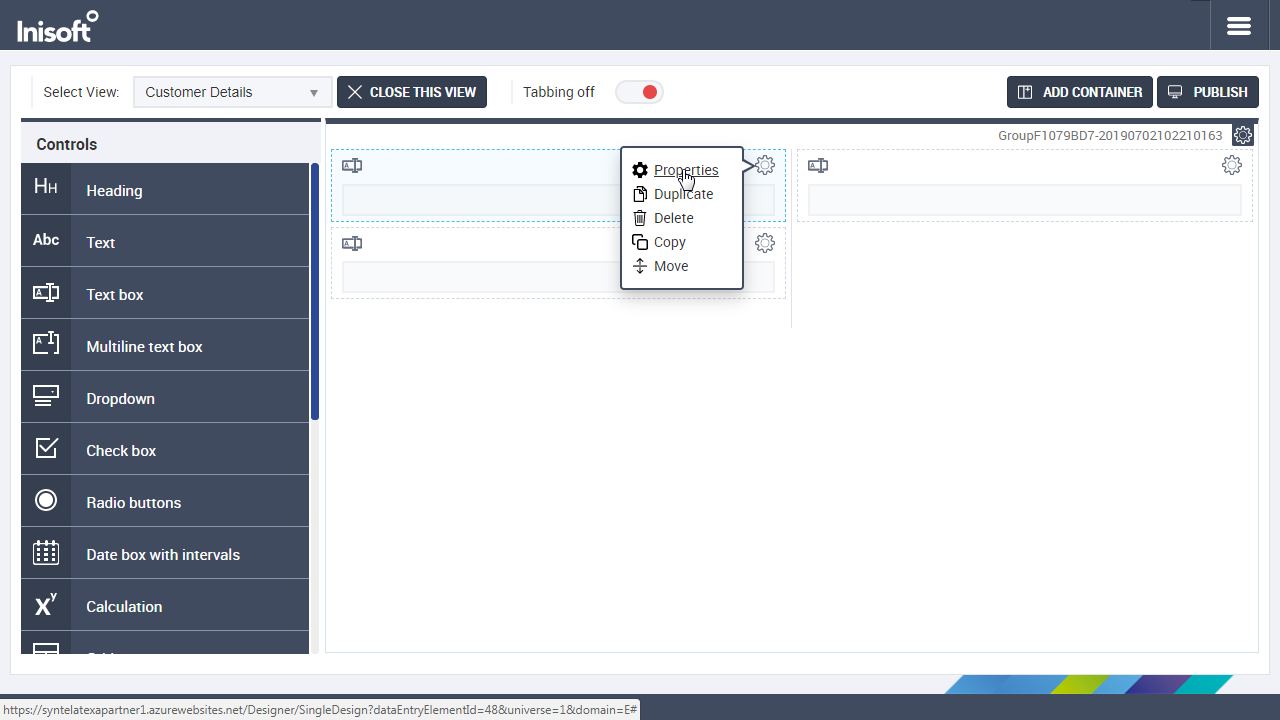1280x720 pixels.
Task: Click the Date box with intervals calendar icon
Action: [x=46, y=553]
